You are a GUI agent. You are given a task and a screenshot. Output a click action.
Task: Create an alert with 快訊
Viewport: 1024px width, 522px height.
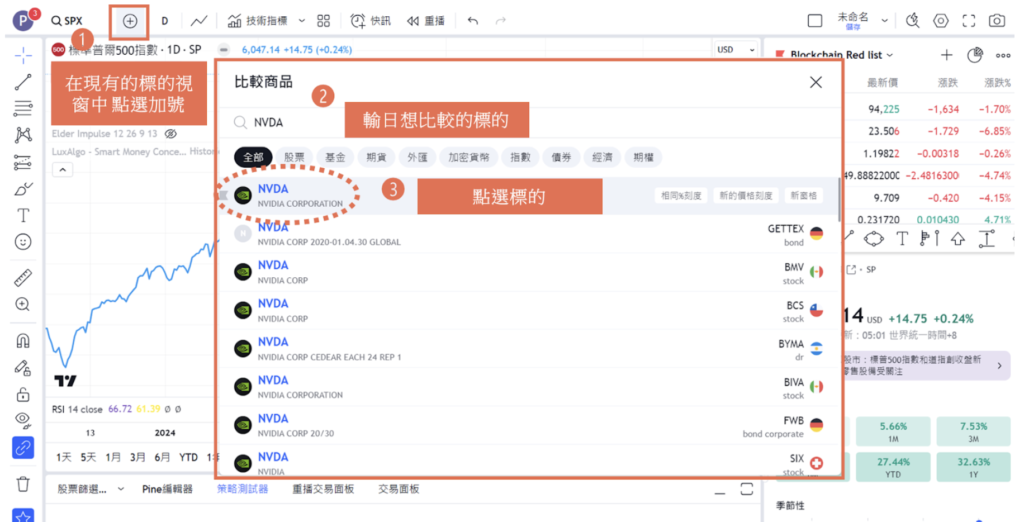tap(370, 21)
